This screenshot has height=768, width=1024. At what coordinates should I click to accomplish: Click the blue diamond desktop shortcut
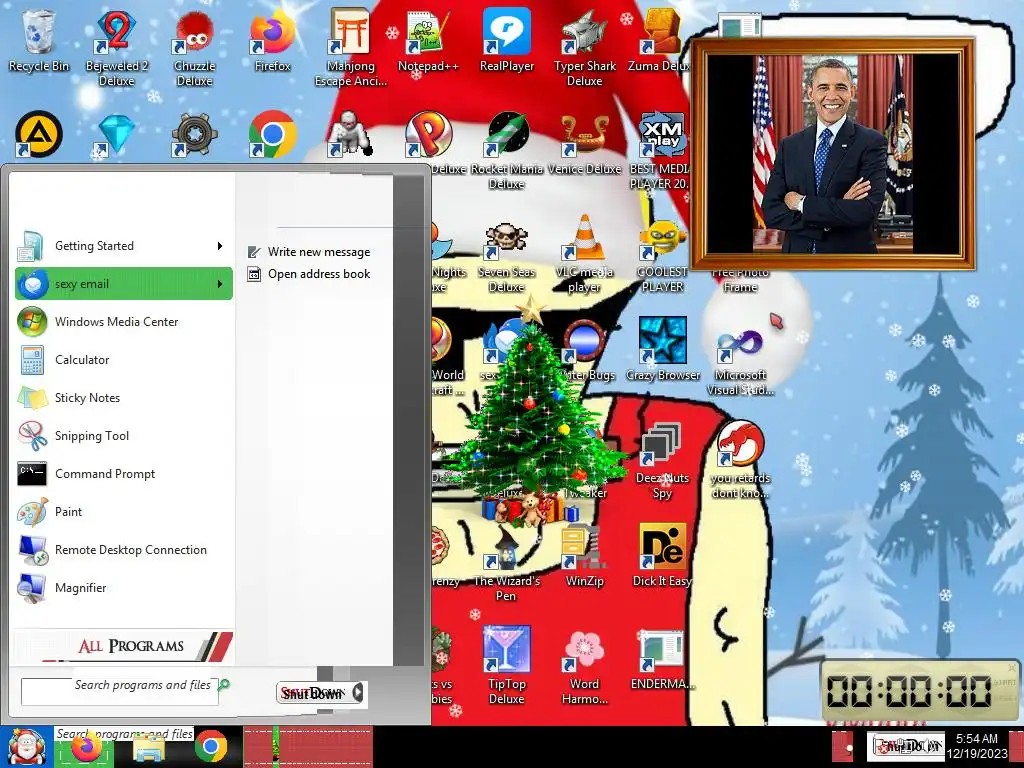coord(116,135)
